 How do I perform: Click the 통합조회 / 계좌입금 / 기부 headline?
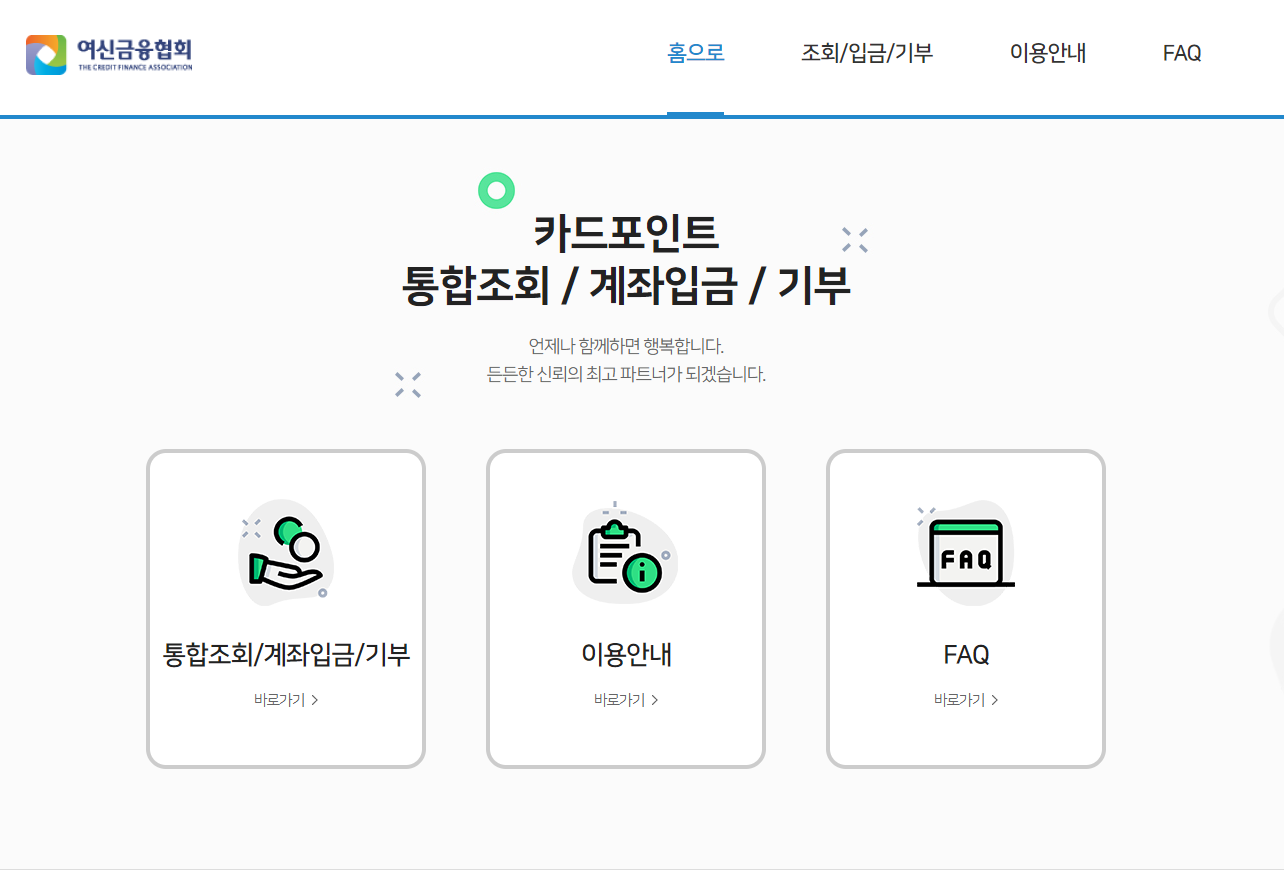pyautogui.click(x=626, y=287)
